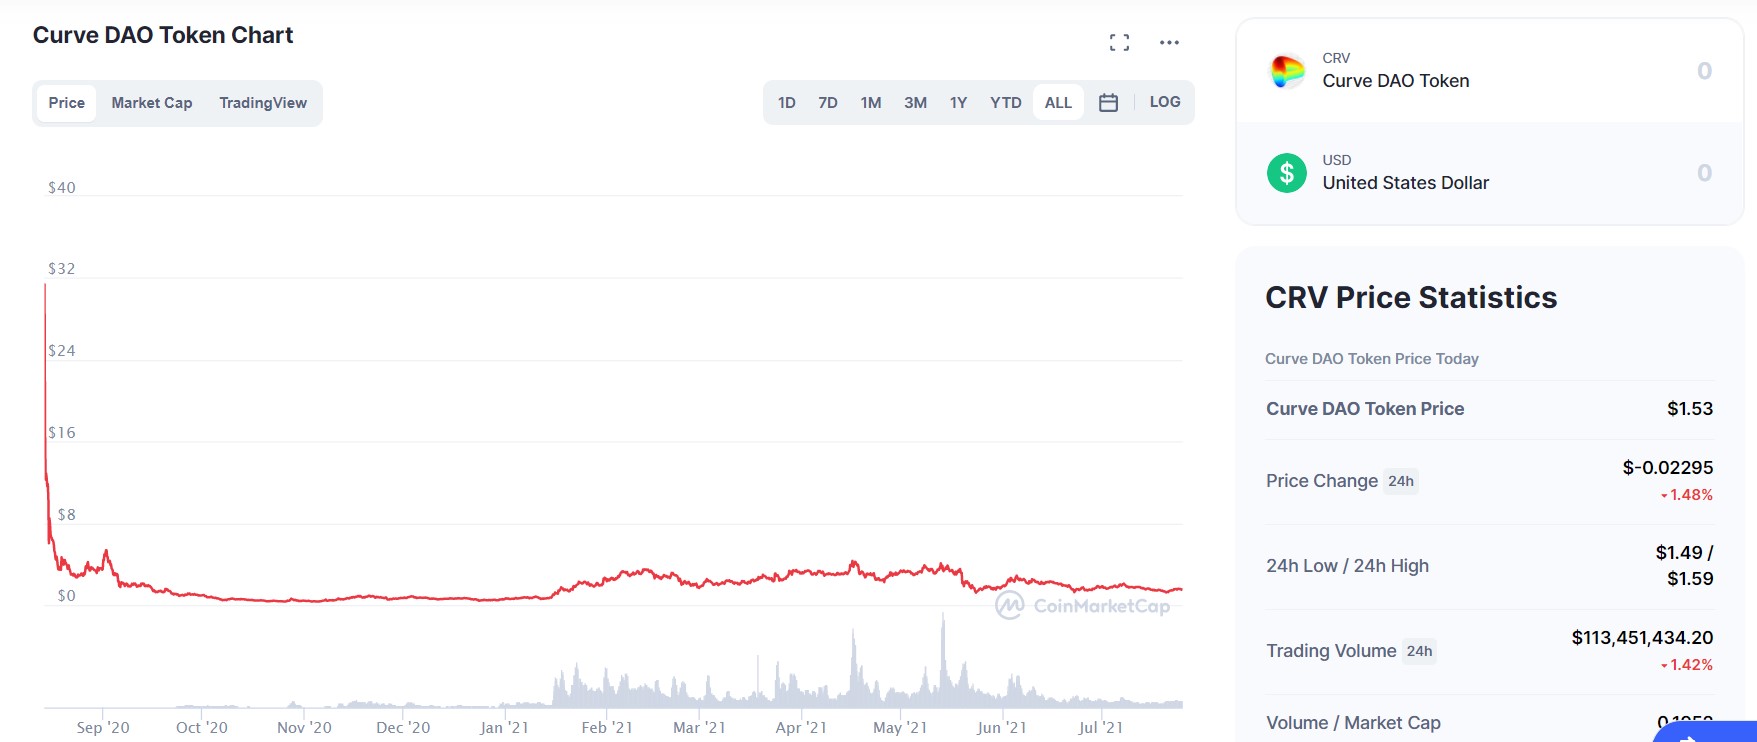Click the green USD dollar icon

coord(1287,172)
